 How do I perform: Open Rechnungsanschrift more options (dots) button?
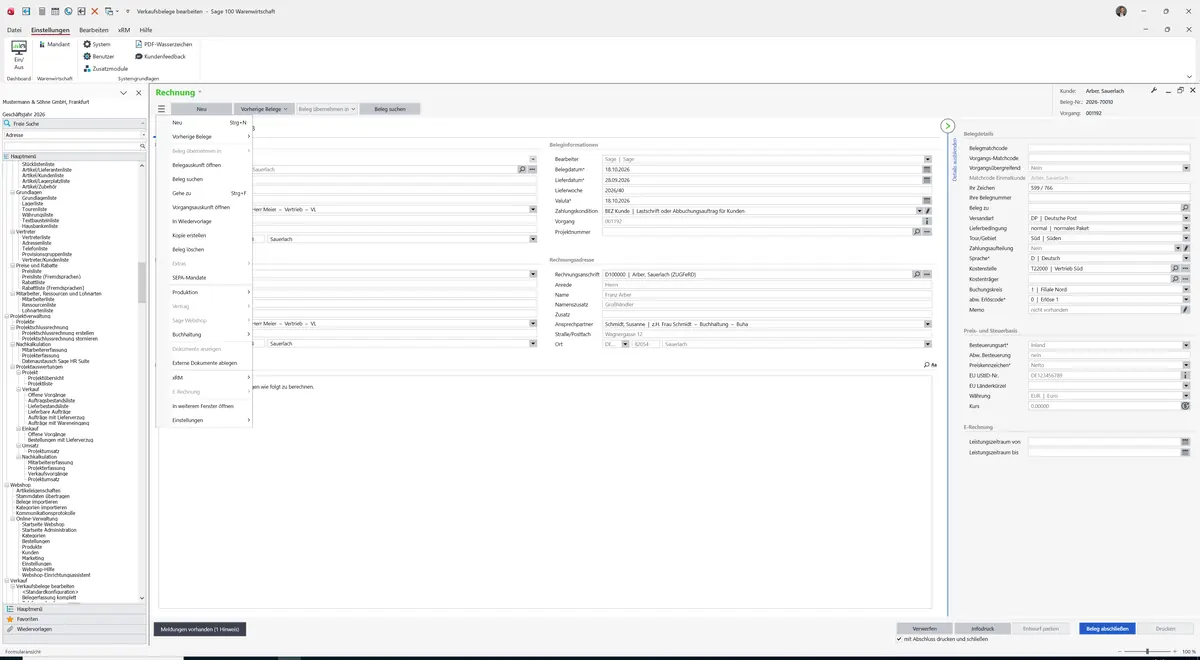coord(927,274)
